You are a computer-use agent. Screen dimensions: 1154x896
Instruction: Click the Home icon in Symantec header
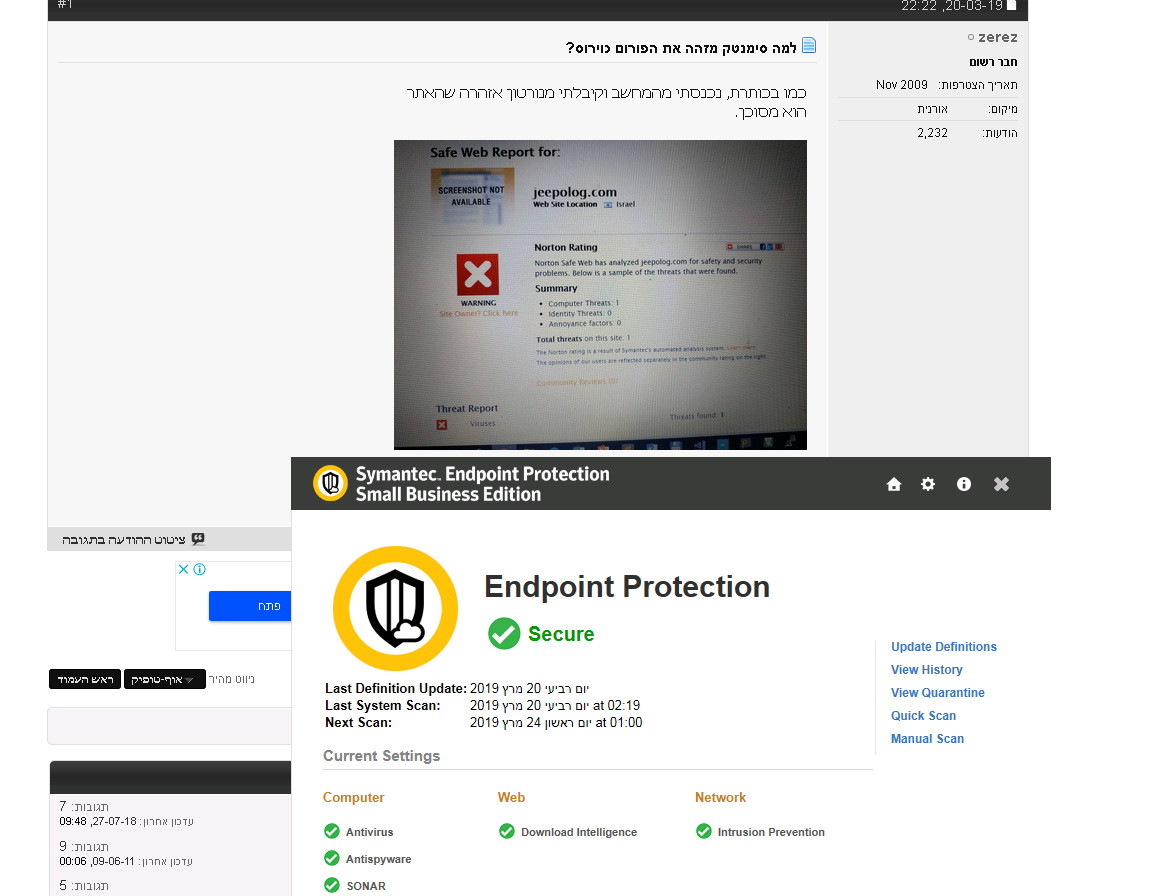(894, 484)
